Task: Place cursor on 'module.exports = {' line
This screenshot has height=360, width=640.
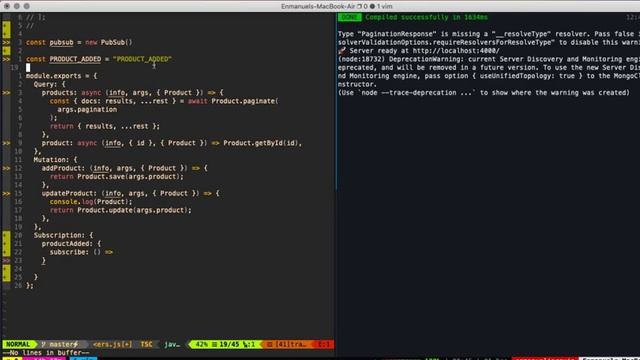Action: (x=62, y=76)
